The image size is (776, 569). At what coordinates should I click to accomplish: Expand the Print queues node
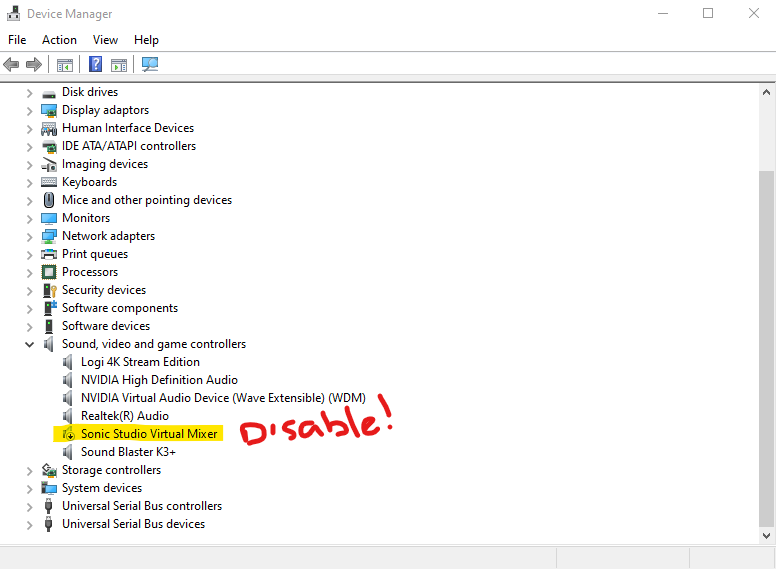pyautogui.click(x=30, y=255)
